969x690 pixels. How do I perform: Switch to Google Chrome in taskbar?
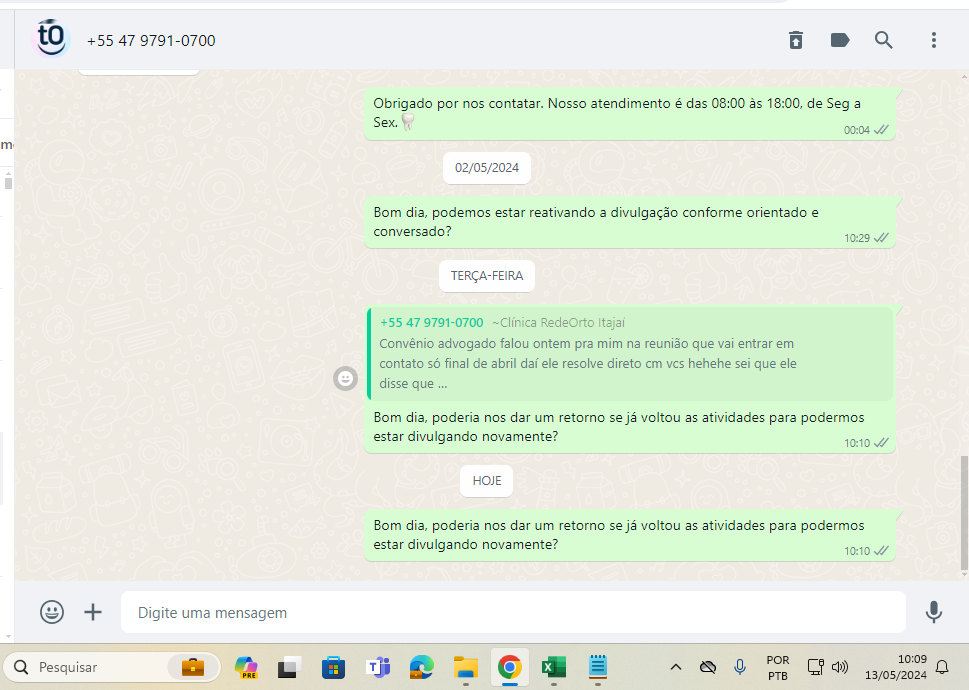pos(510,667)
